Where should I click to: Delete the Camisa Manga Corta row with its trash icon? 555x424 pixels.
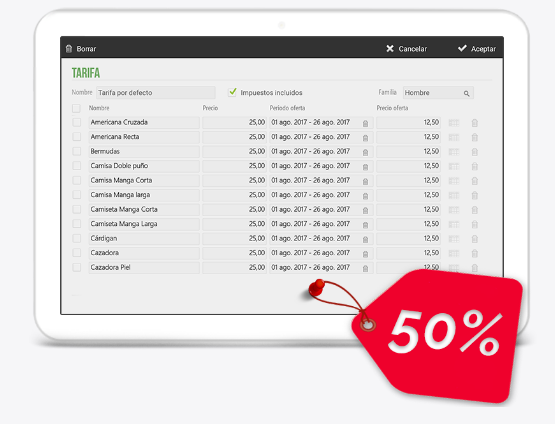475,181
